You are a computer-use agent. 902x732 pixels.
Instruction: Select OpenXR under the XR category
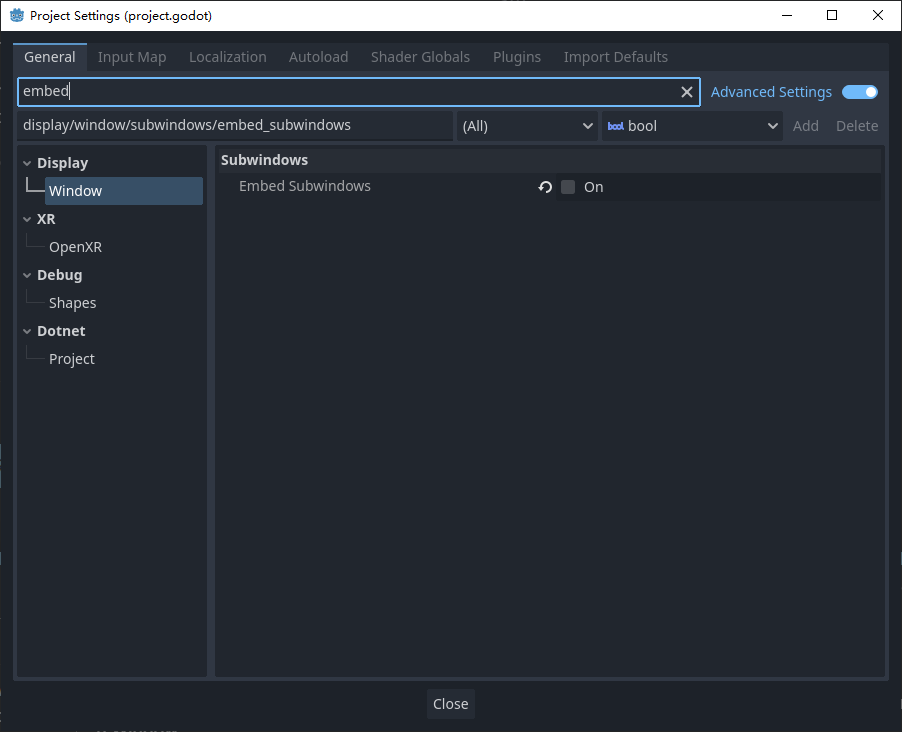tap(74, 246)
